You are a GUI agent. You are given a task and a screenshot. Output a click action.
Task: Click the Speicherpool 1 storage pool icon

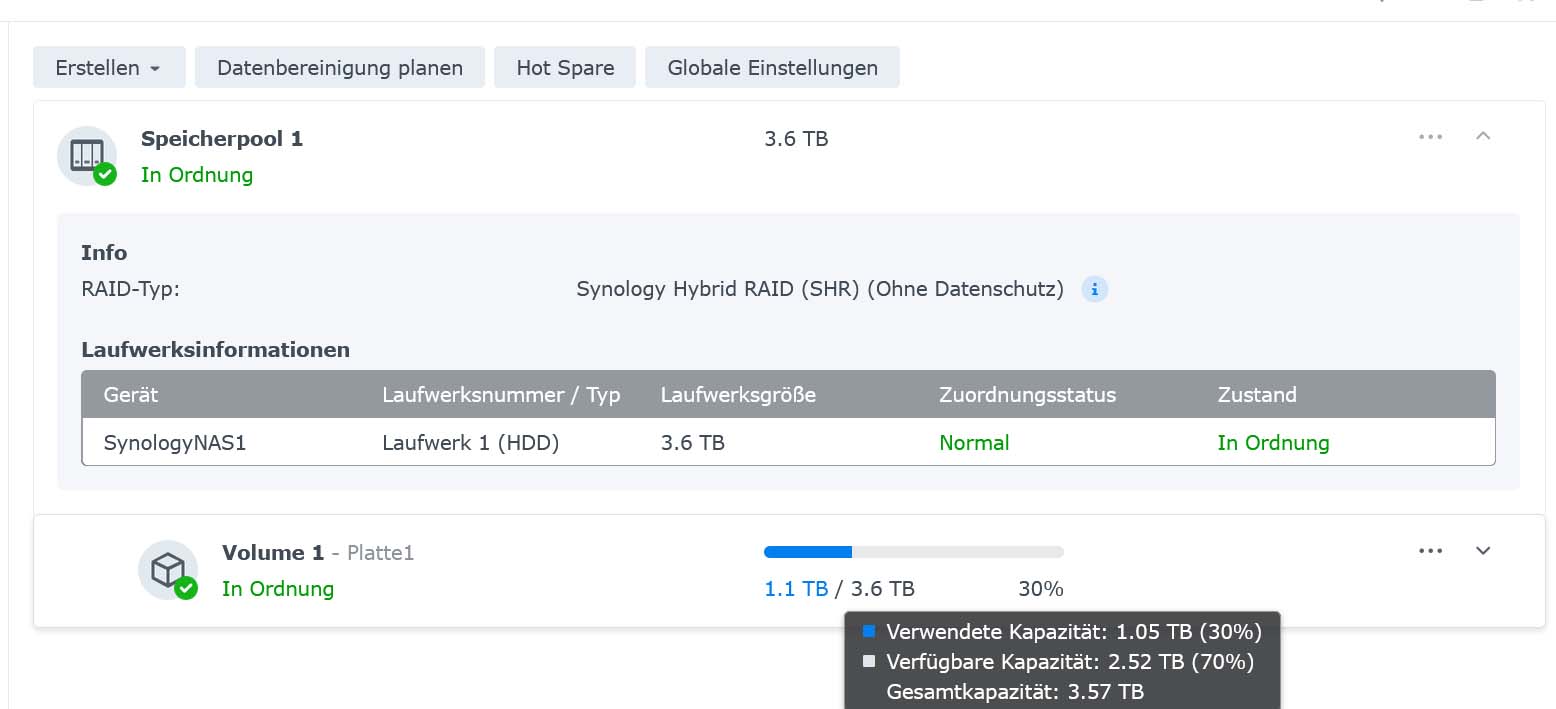[87, 156]
